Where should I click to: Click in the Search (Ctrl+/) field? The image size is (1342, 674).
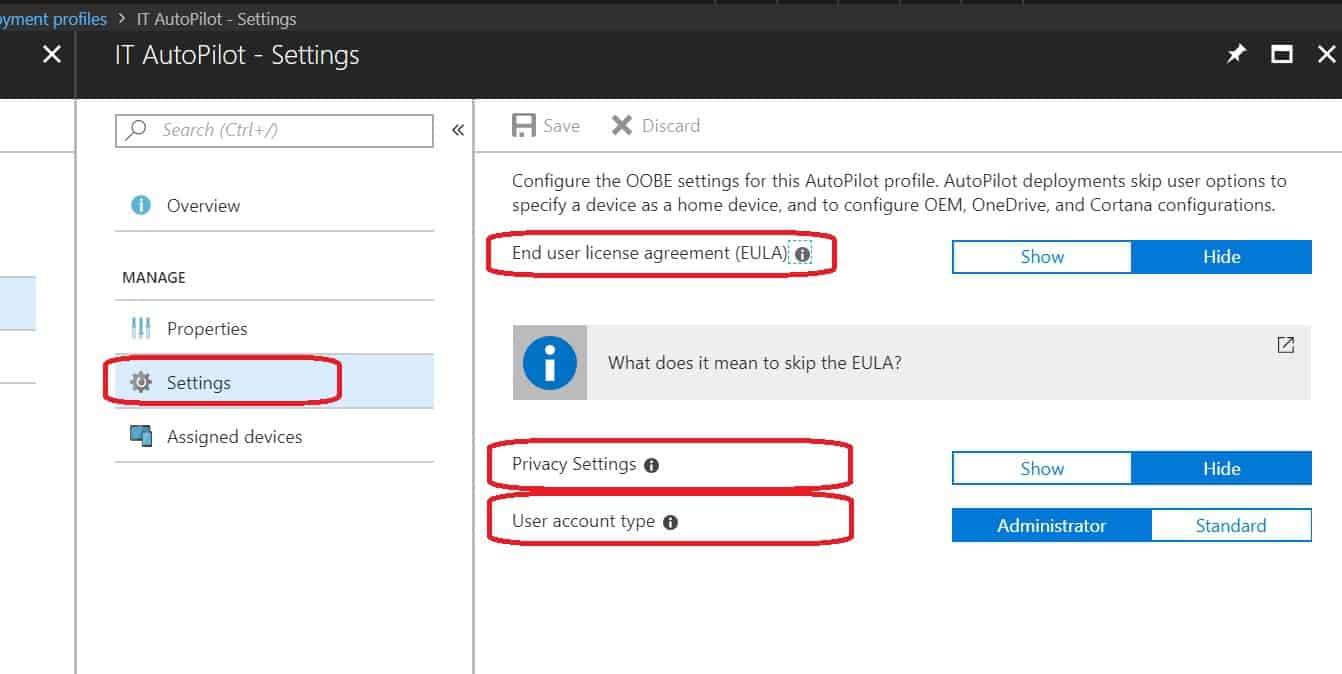(x=275, y=130)
